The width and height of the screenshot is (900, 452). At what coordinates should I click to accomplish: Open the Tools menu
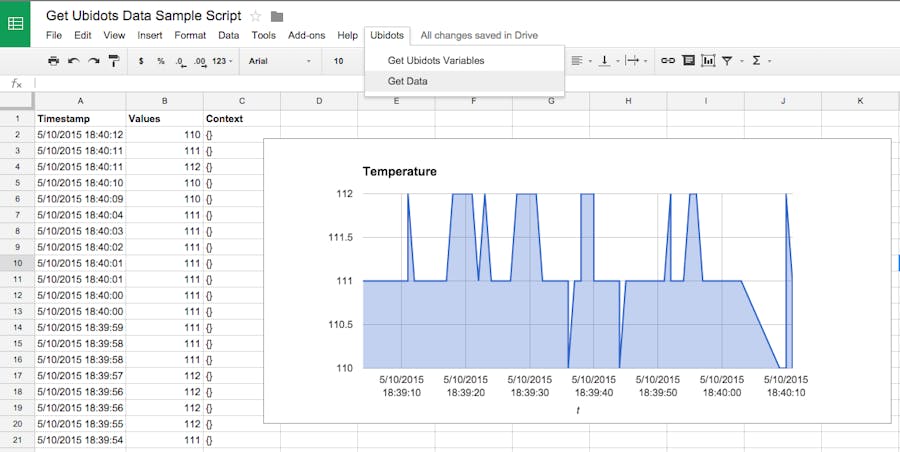(263, 35)
